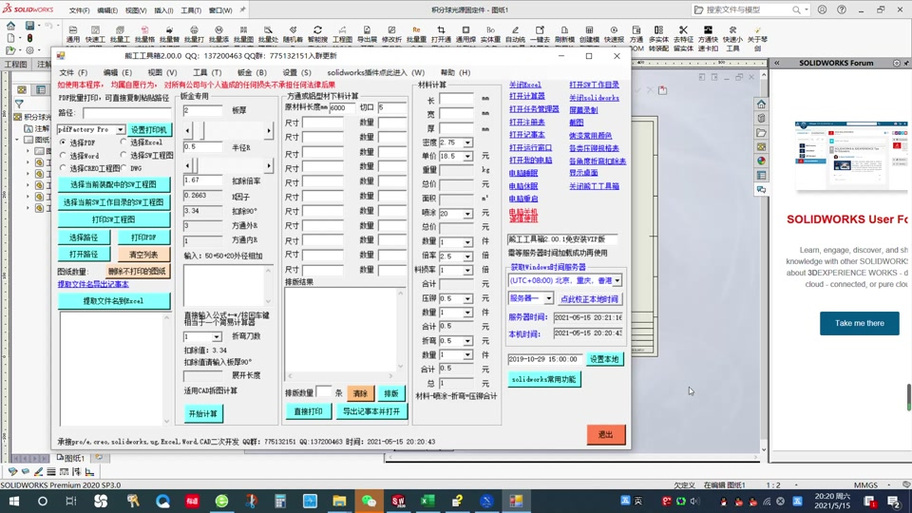Open the 钣金(B) menu

click(x=252, y=73)
